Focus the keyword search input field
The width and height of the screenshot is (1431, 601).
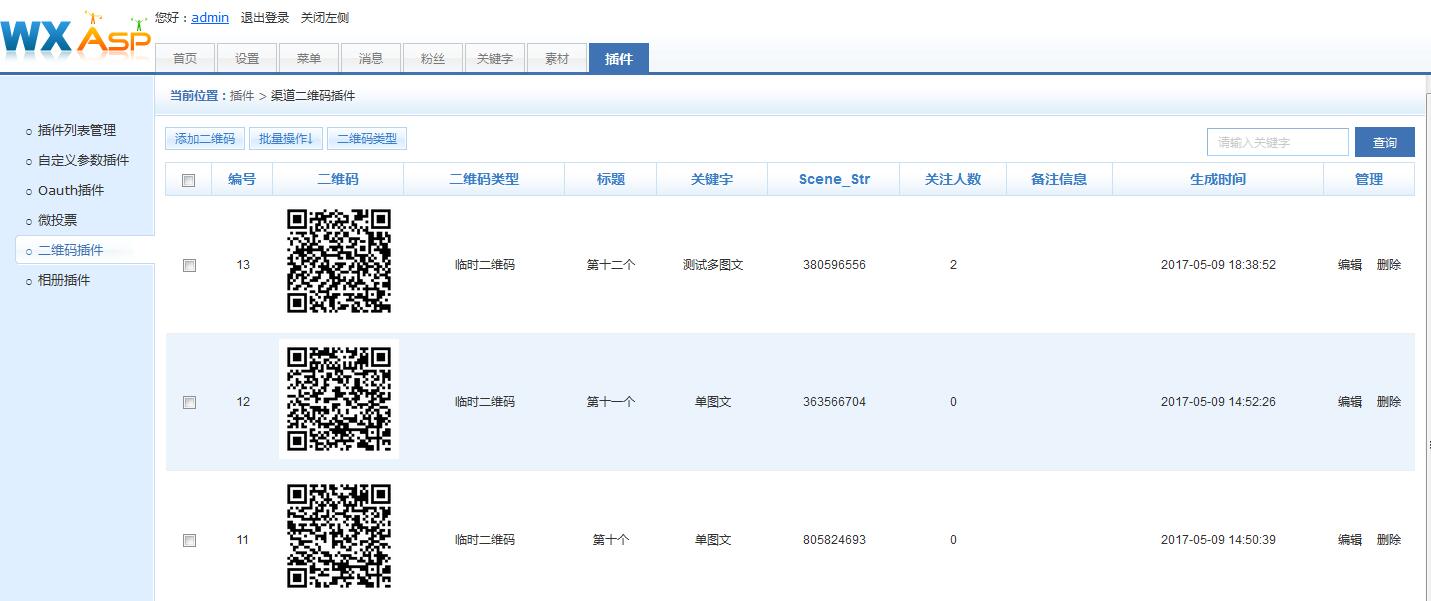point(1278,142)
